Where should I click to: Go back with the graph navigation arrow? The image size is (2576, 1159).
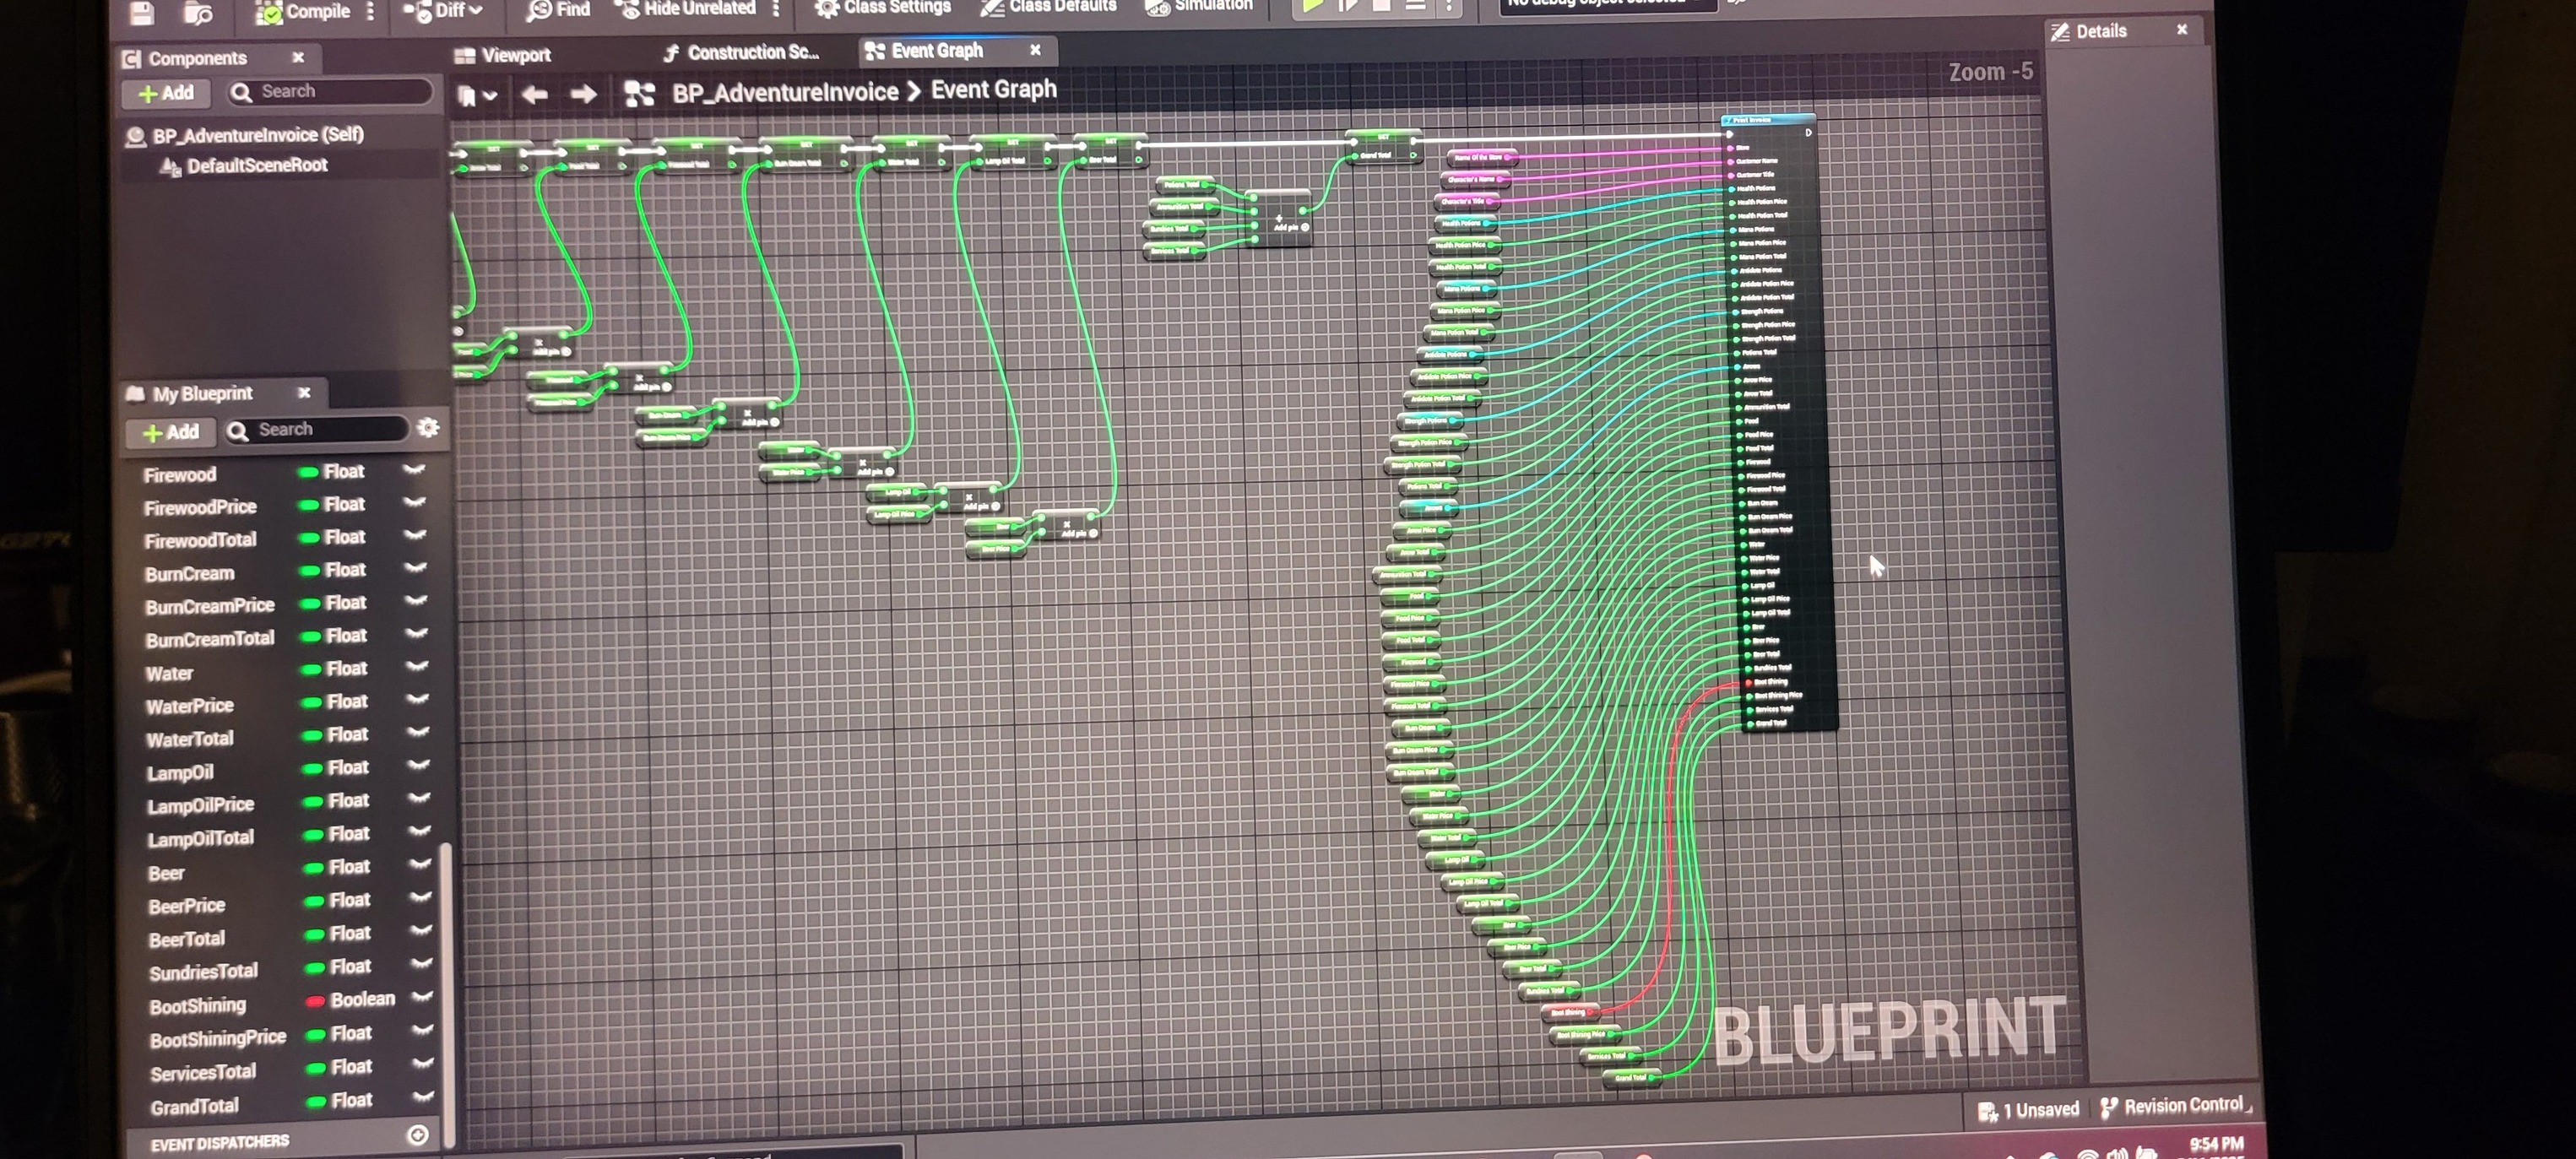coord(535,95)
